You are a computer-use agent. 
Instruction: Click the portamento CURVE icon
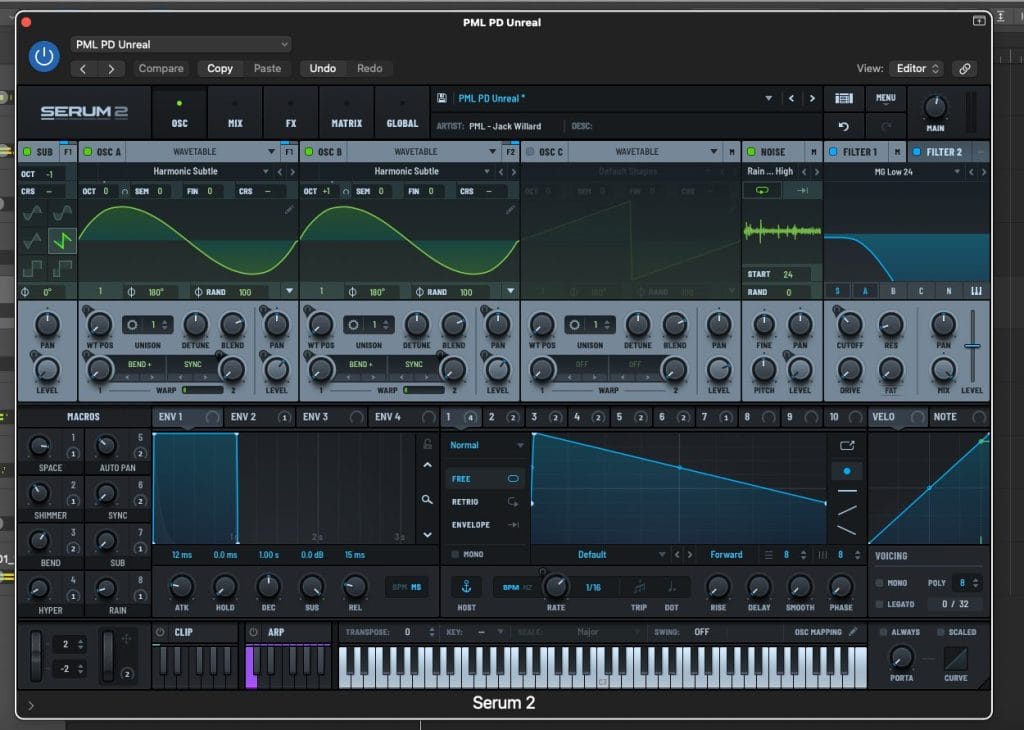click(955, 658)
